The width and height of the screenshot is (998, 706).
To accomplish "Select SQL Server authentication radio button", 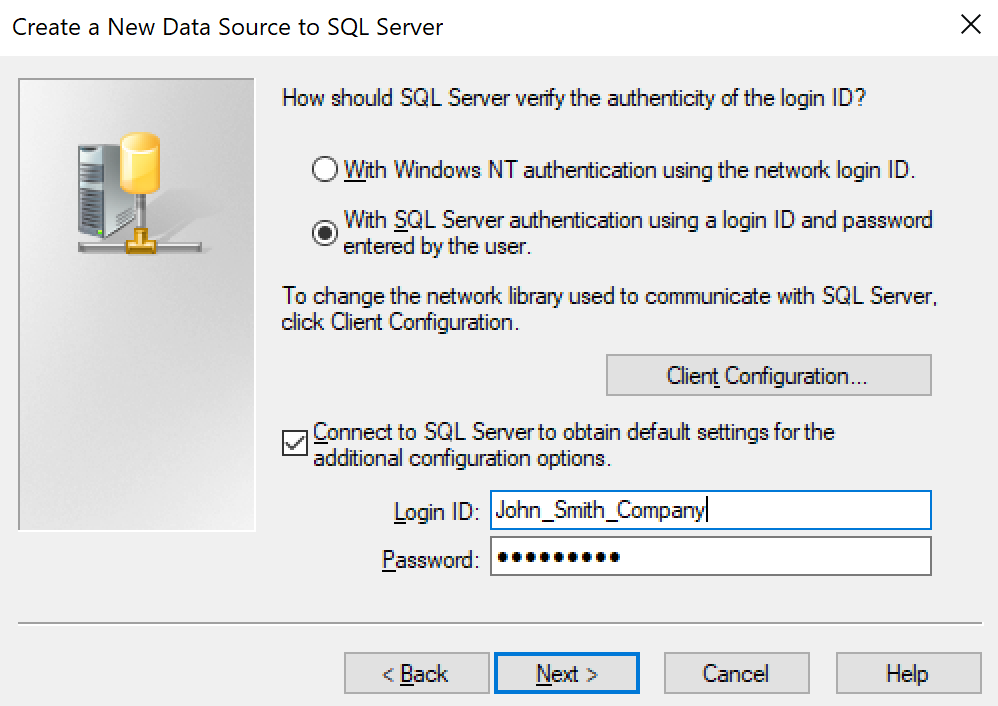I will tap(325, 233).
